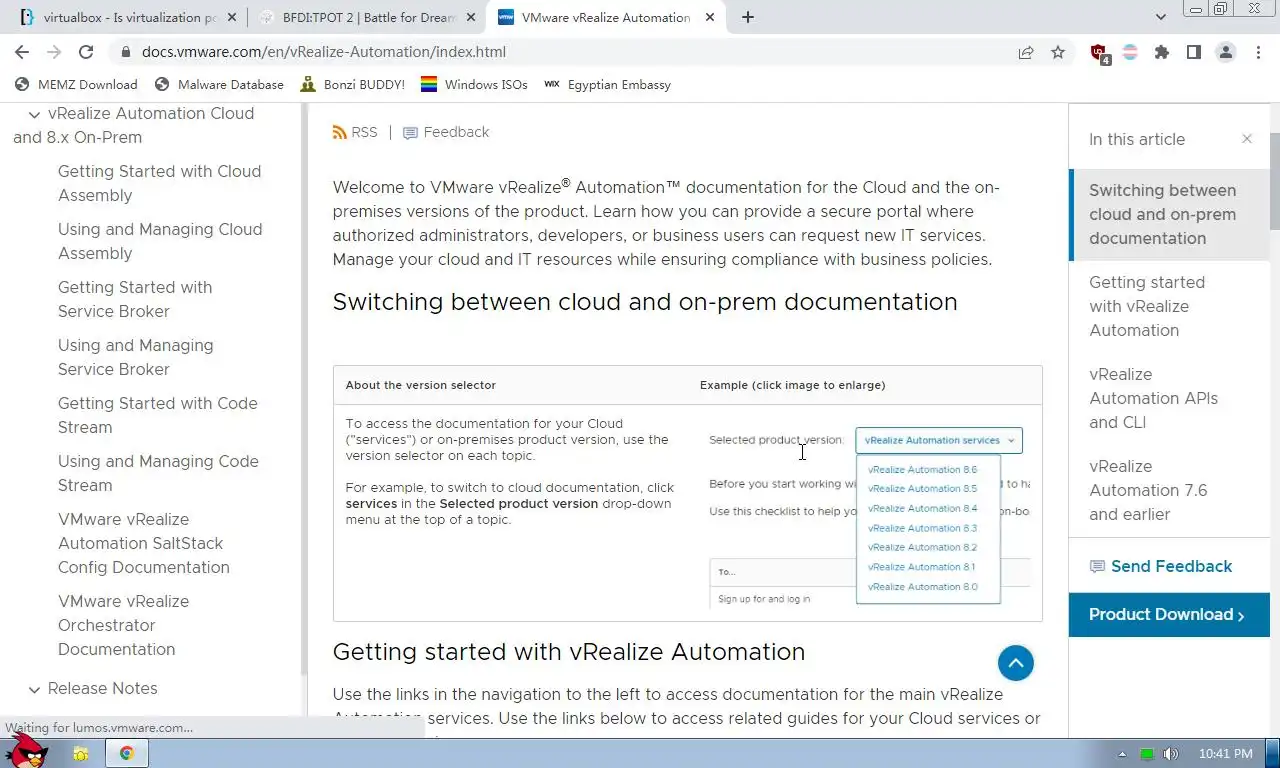
Task: Select the VMware vRealize Automation tab
Action: (605, 17)
